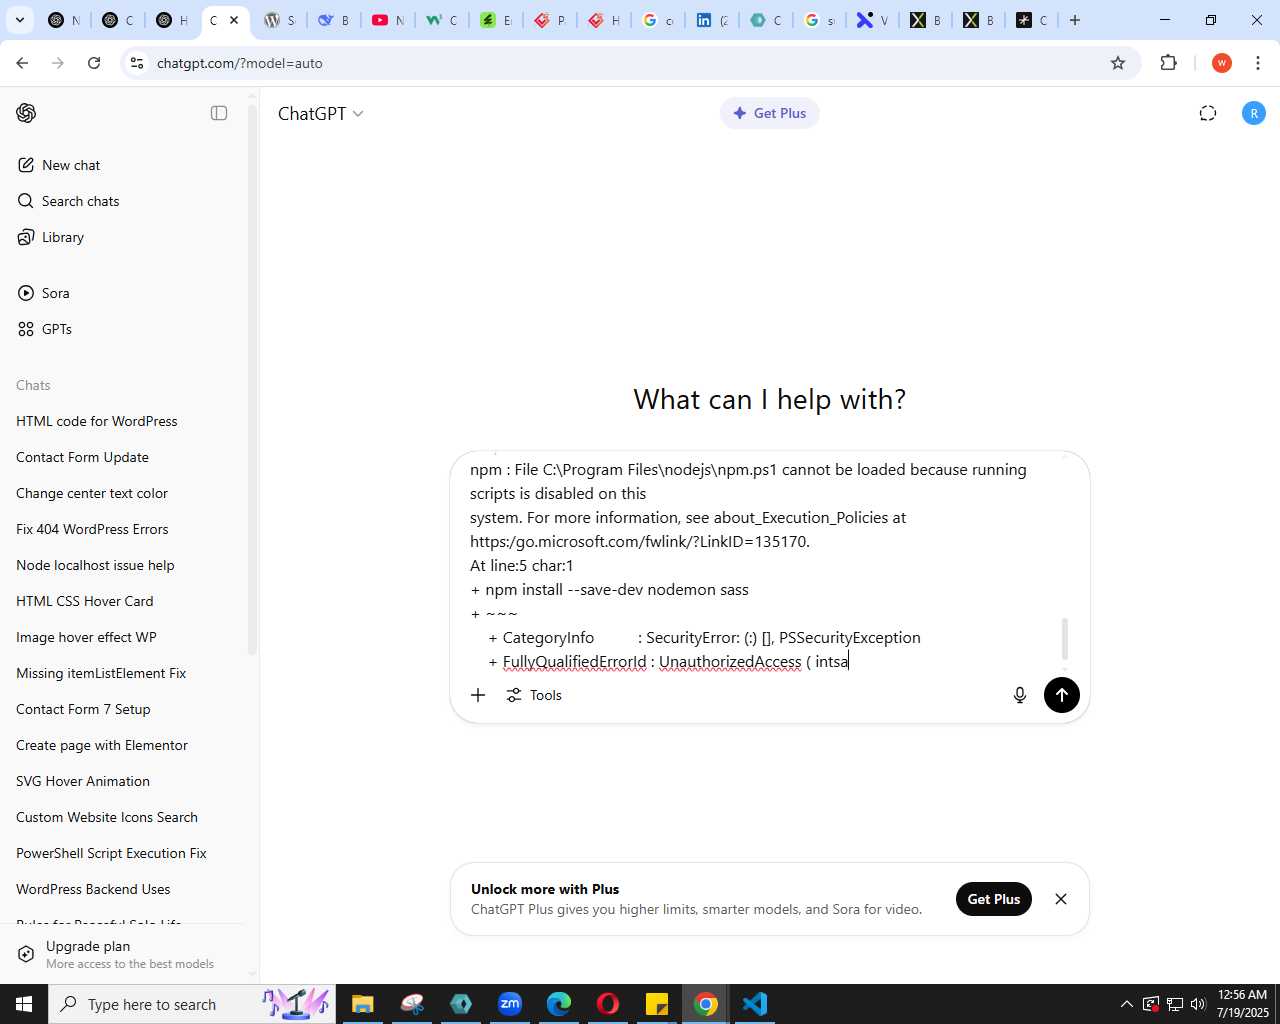
Task: Open Visual Studio Code from taskbar
Action: [x=755, y=1004]
